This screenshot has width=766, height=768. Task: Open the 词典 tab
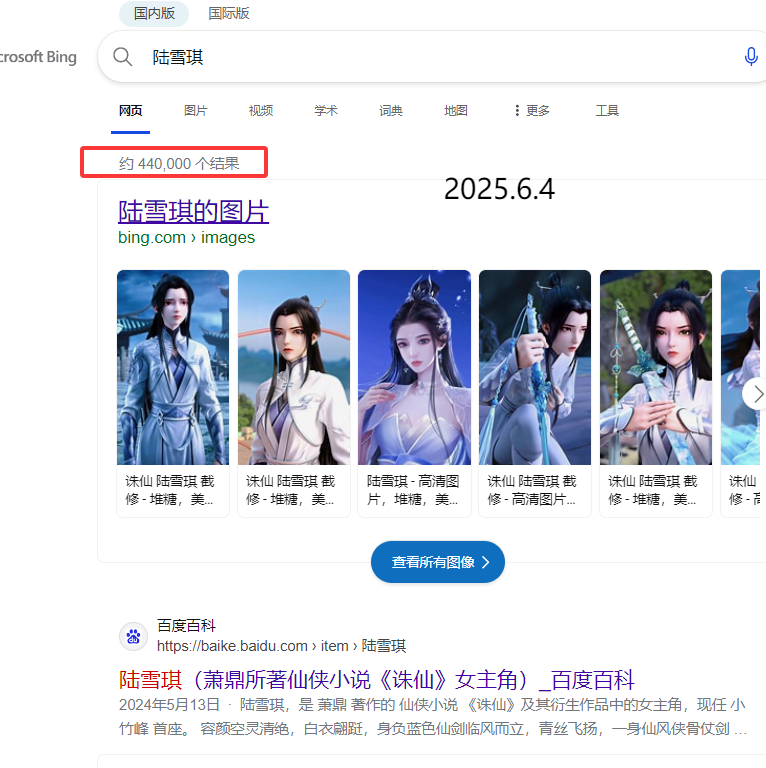coord(391,111)
